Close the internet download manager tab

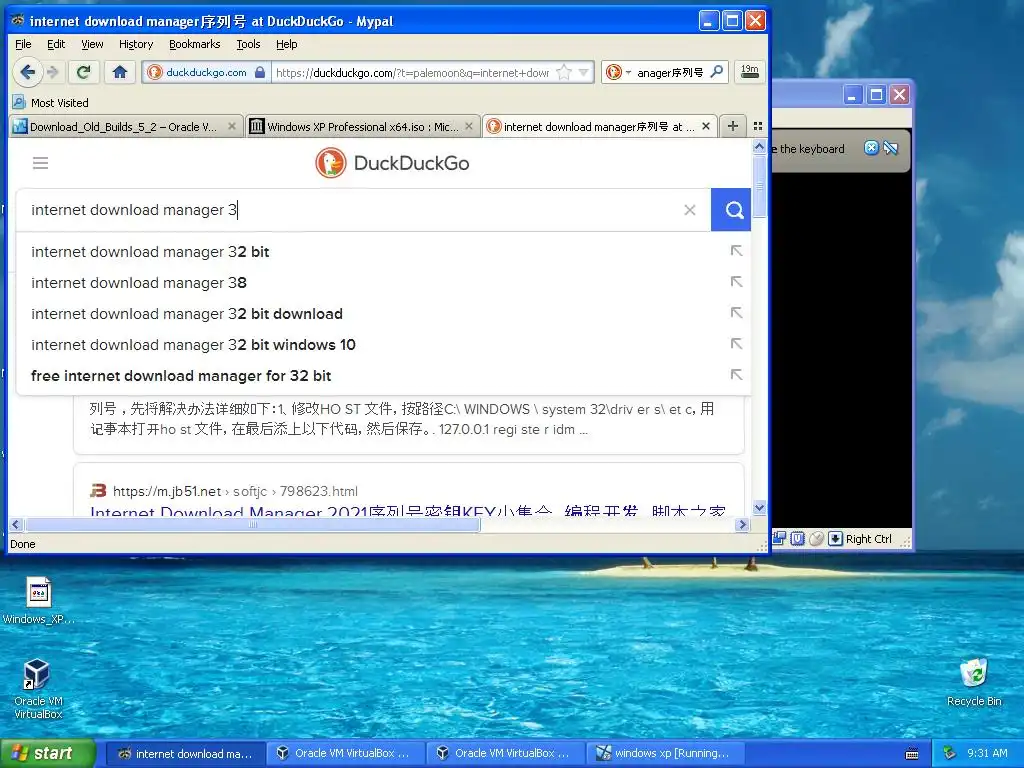[x=706, y=126]
